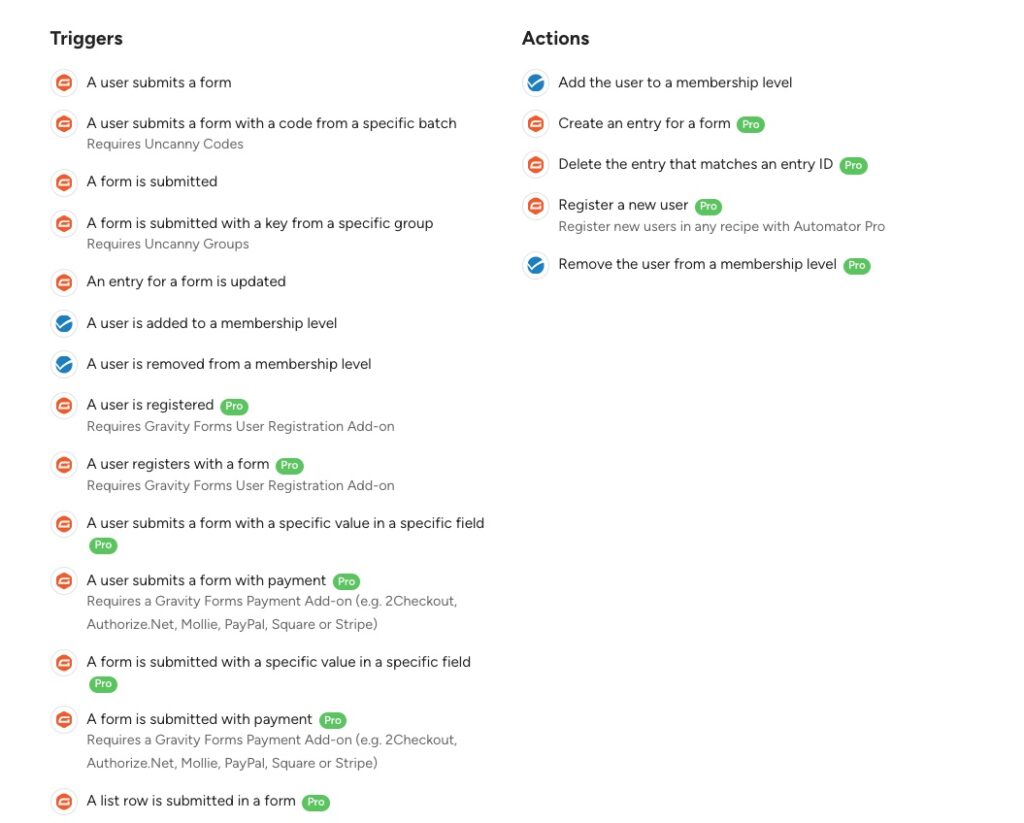
Task: Click the blue checkmark icon beside 'A user is added to a membership level'
Action: (64, 323)
